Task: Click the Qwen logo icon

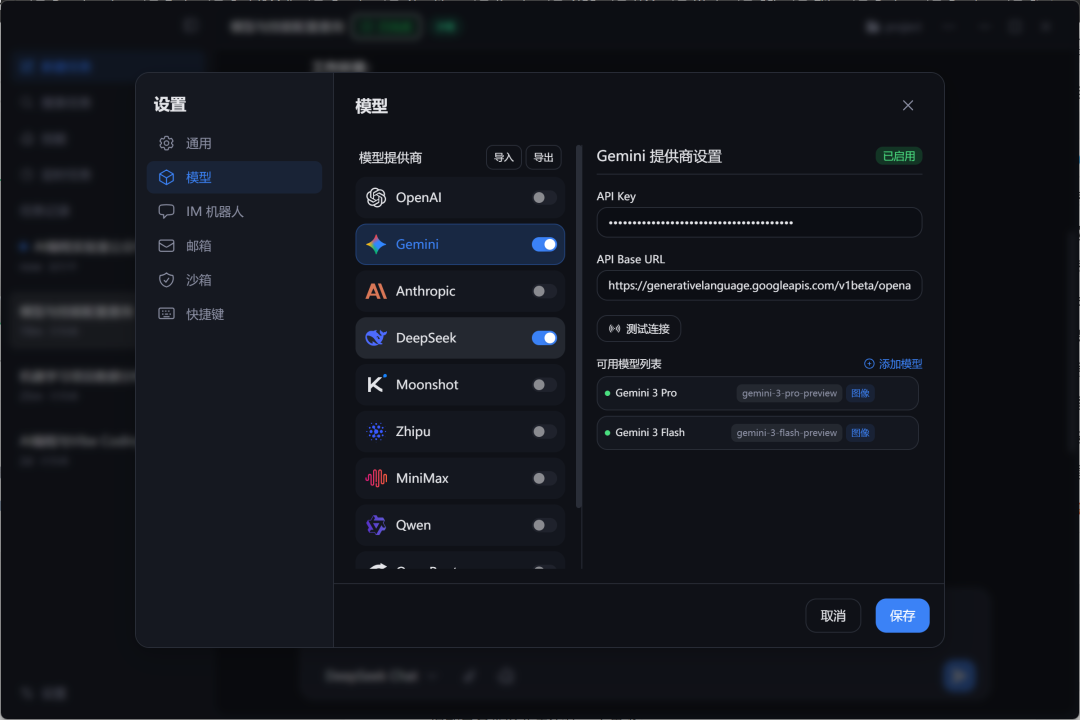Action: coord(376,525)
